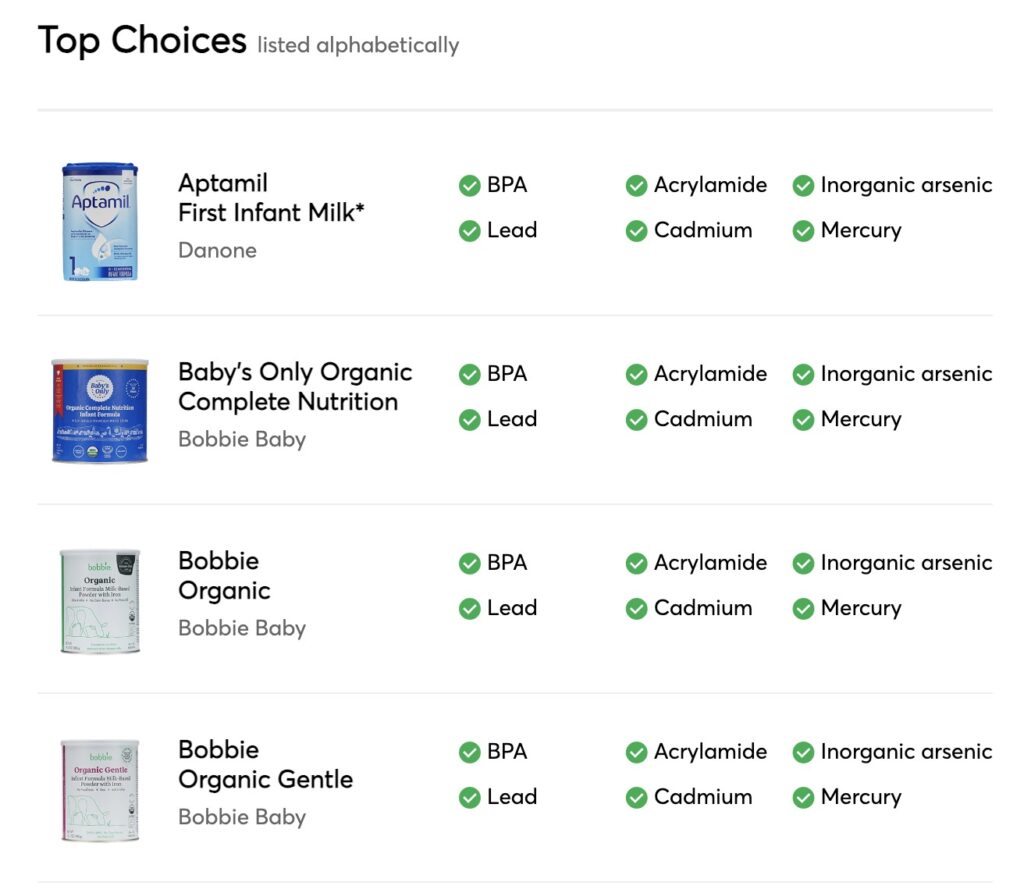Select the Bobbie Organic Gentle title
Image resolution: width=1024 pixels, height=893 pixels.
point(265,764)
